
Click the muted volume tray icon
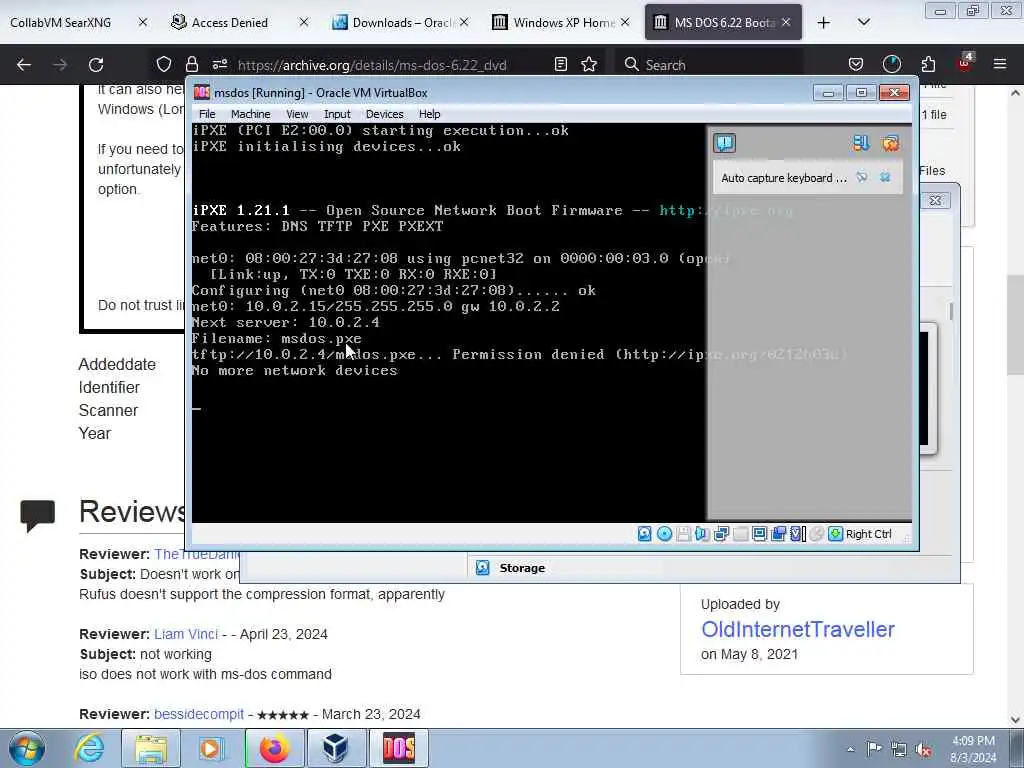coord(923,749)
